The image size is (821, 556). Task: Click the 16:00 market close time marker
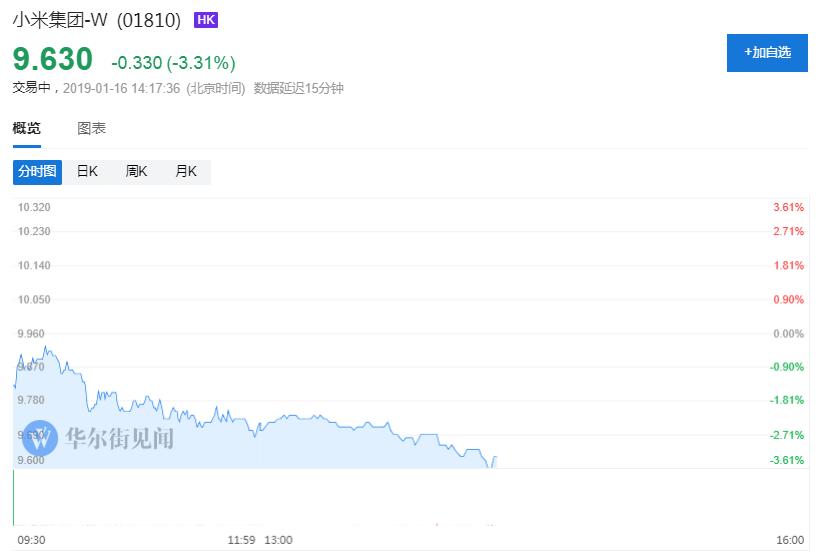point(790,540)
